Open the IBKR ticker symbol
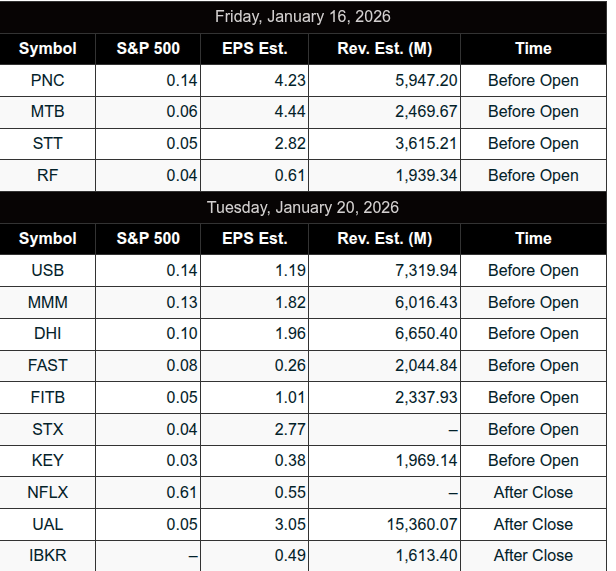616x571 pixels. click(x=47, y=556)
